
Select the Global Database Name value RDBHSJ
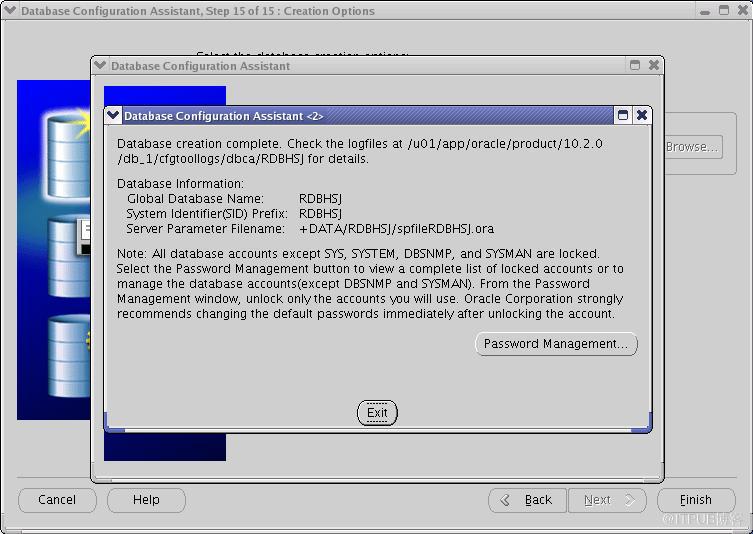tap(320, 199)
